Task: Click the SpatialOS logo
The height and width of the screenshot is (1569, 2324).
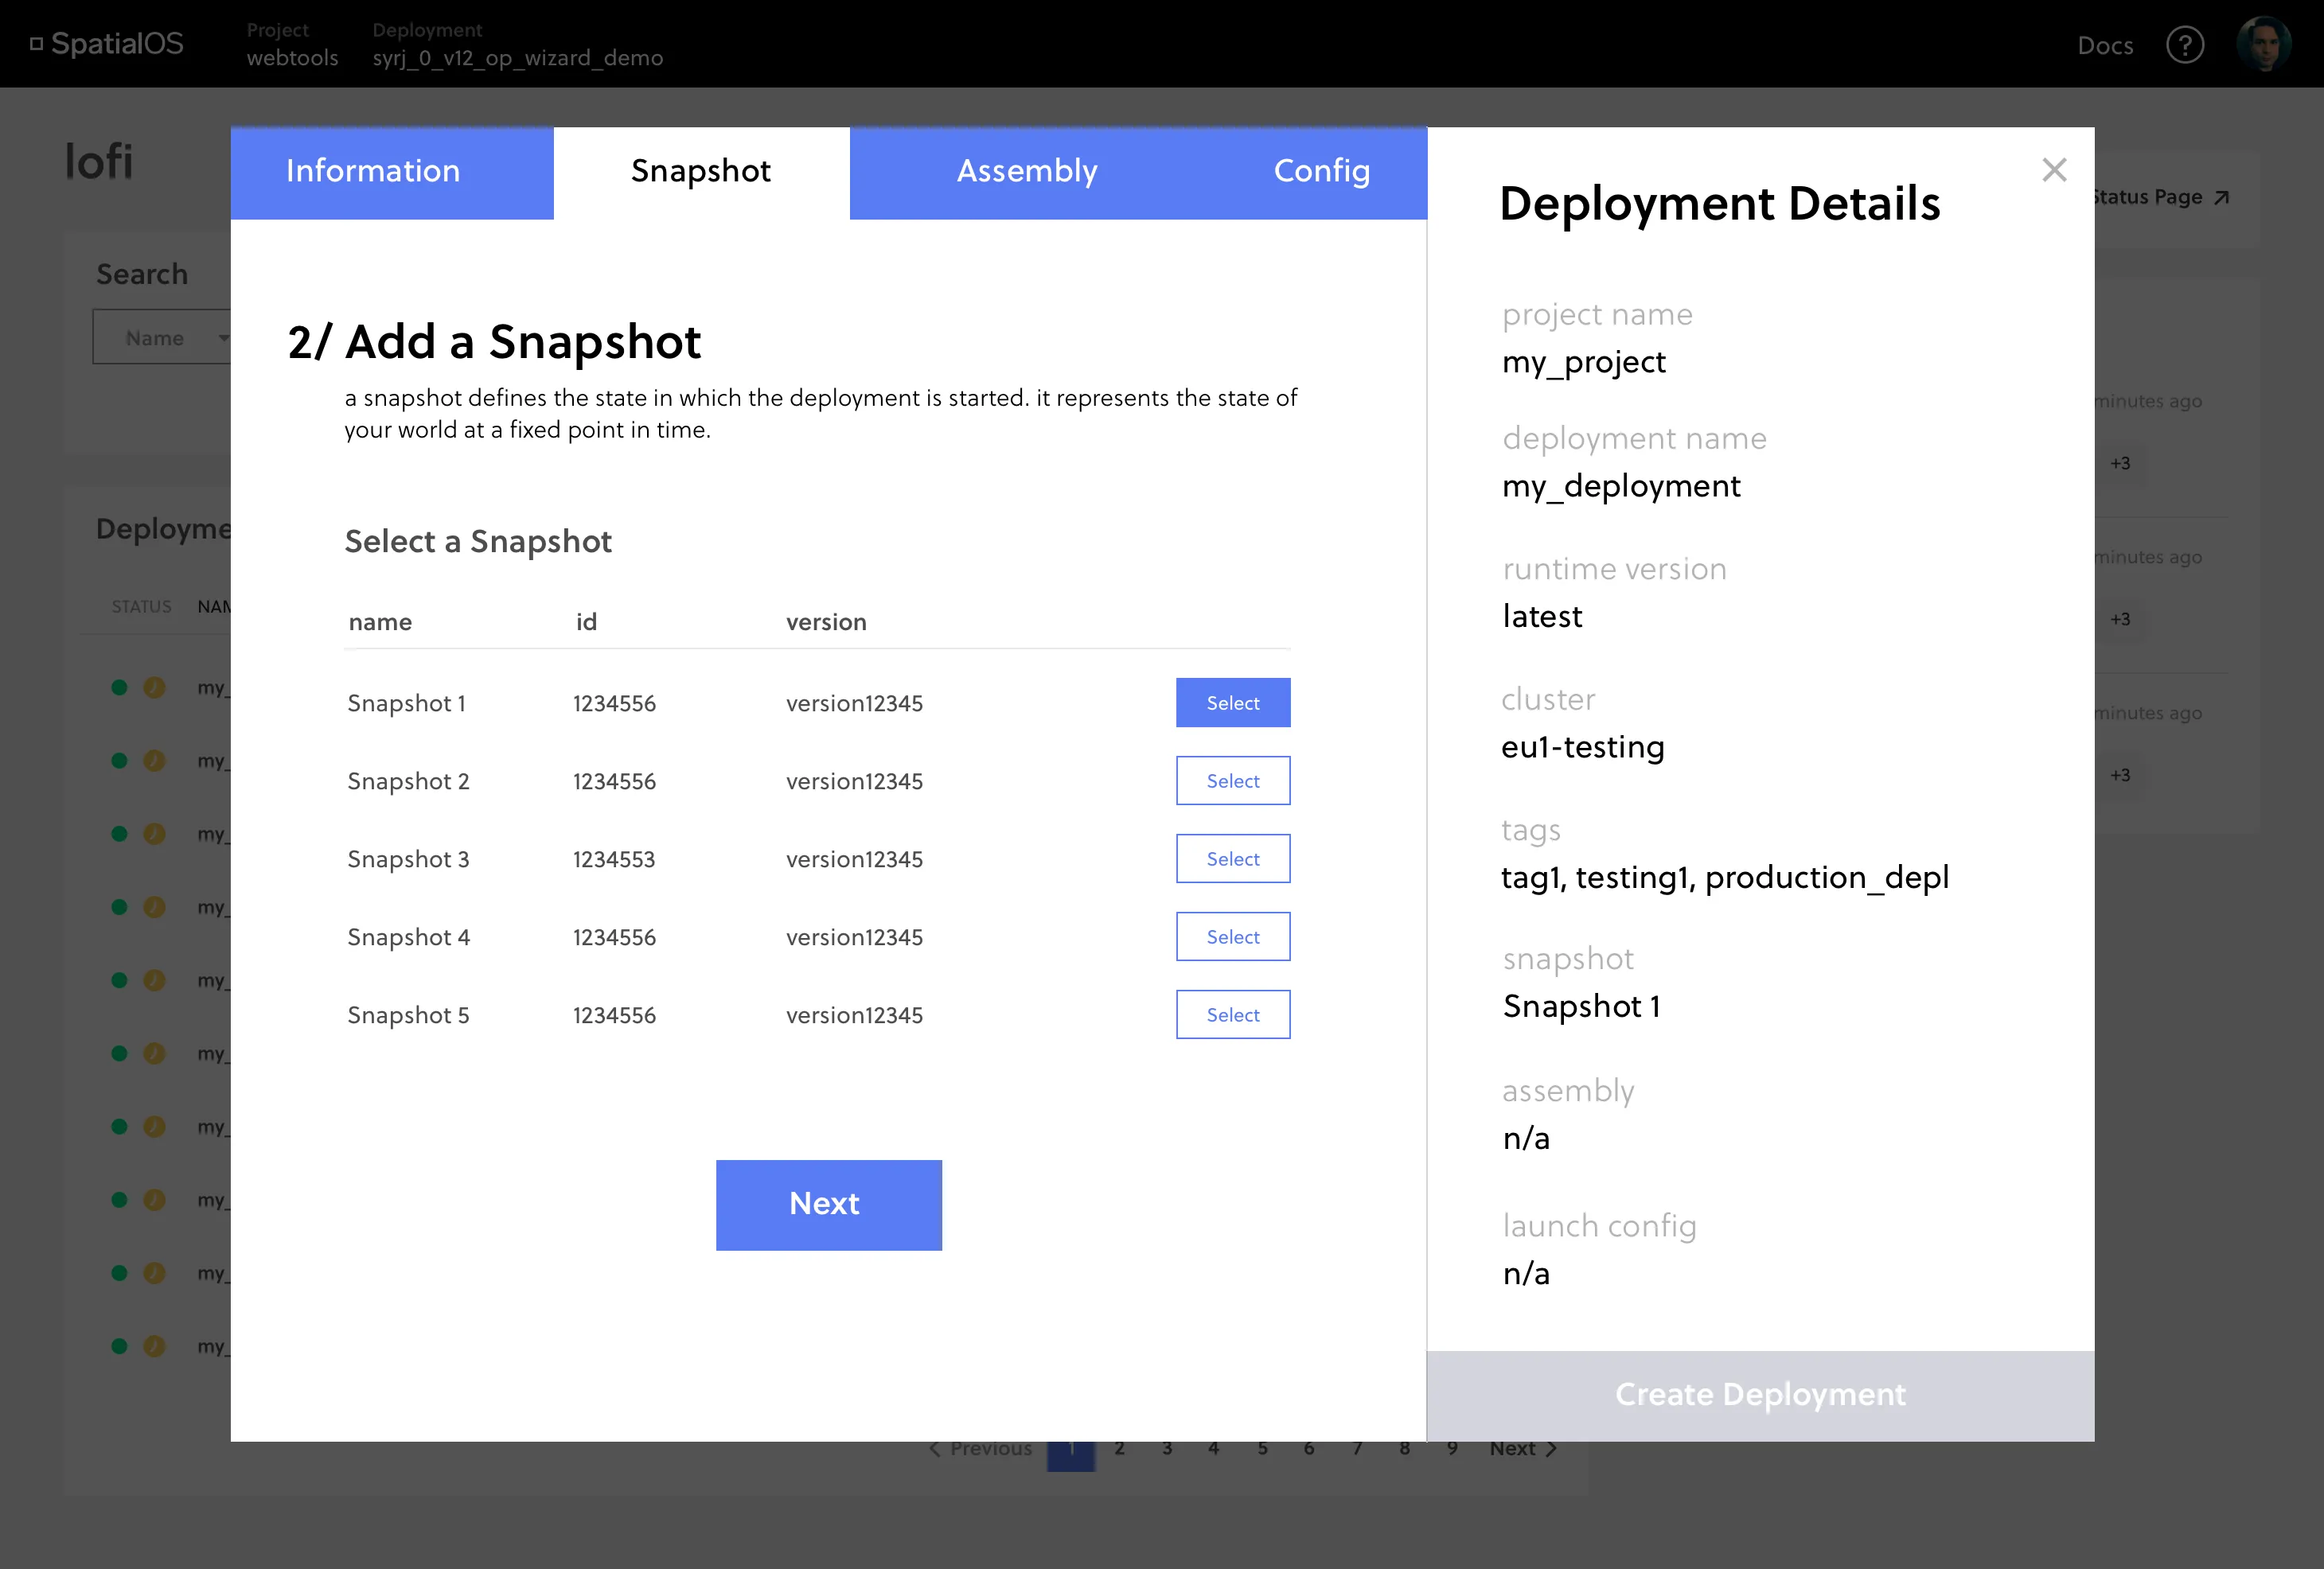Action: (106, 43)
